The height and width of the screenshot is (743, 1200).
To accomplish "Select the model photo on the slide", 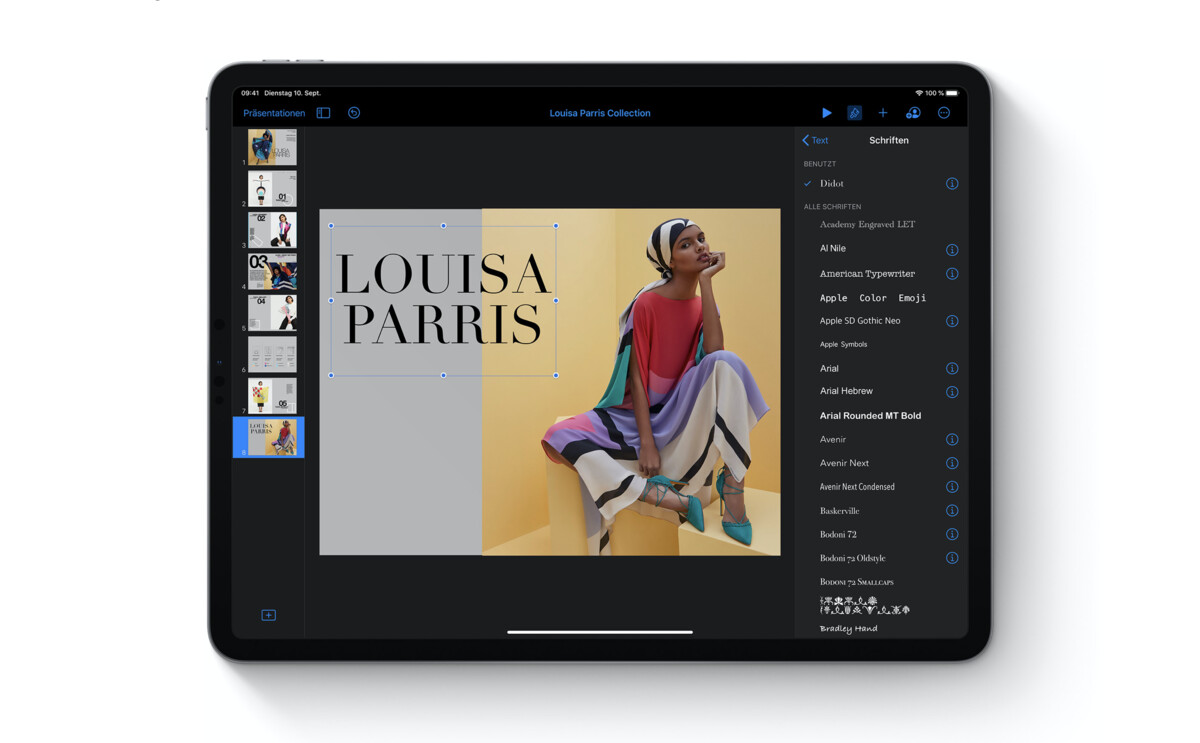I will (631, 382).
